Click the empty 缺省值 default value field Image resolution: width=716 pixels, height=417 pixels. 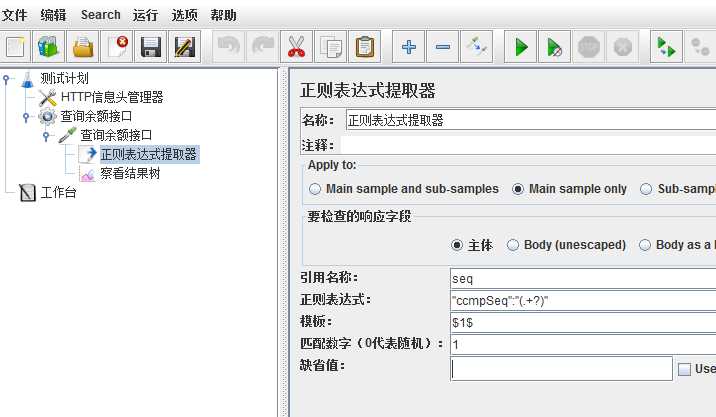[561, 369]
